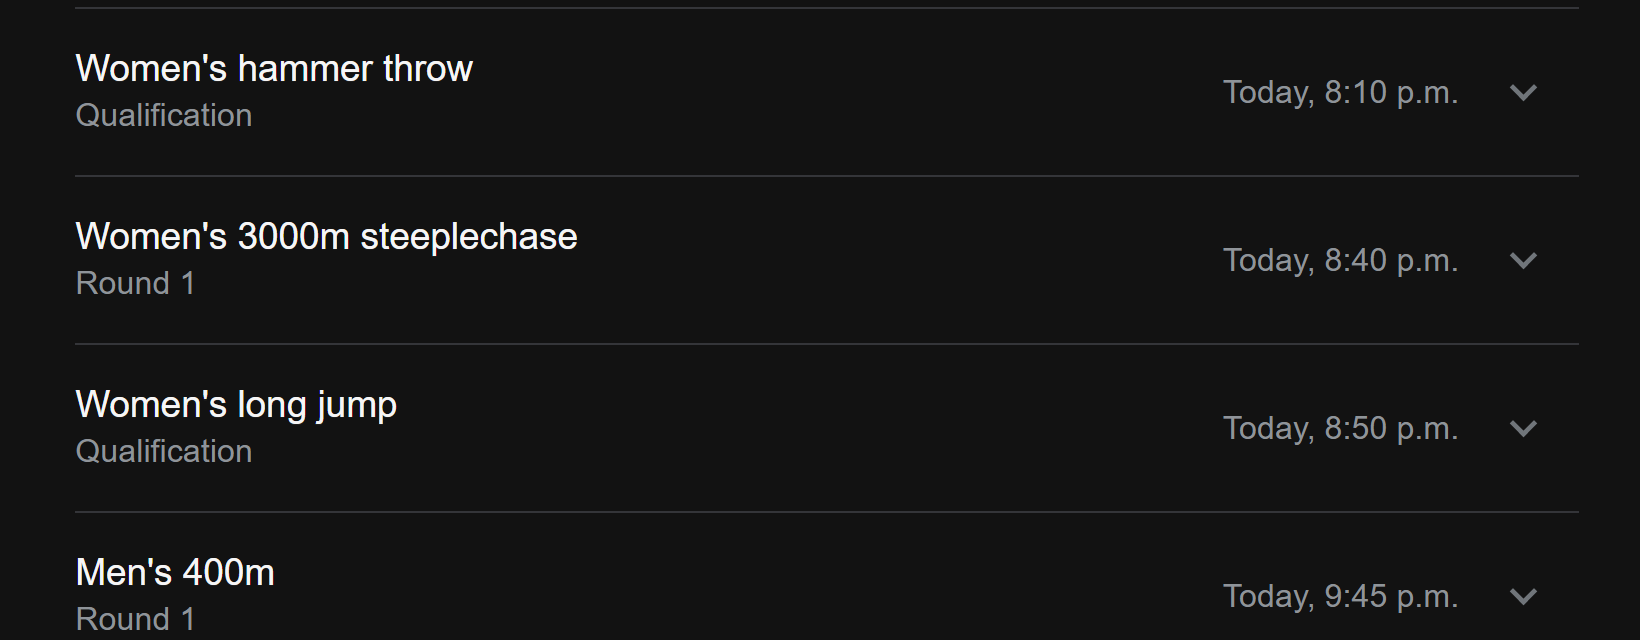This screenshot has width=1640, height=640.
Task: Click Today, 9:45 p.m. time label
Action: pos(1341,596)
